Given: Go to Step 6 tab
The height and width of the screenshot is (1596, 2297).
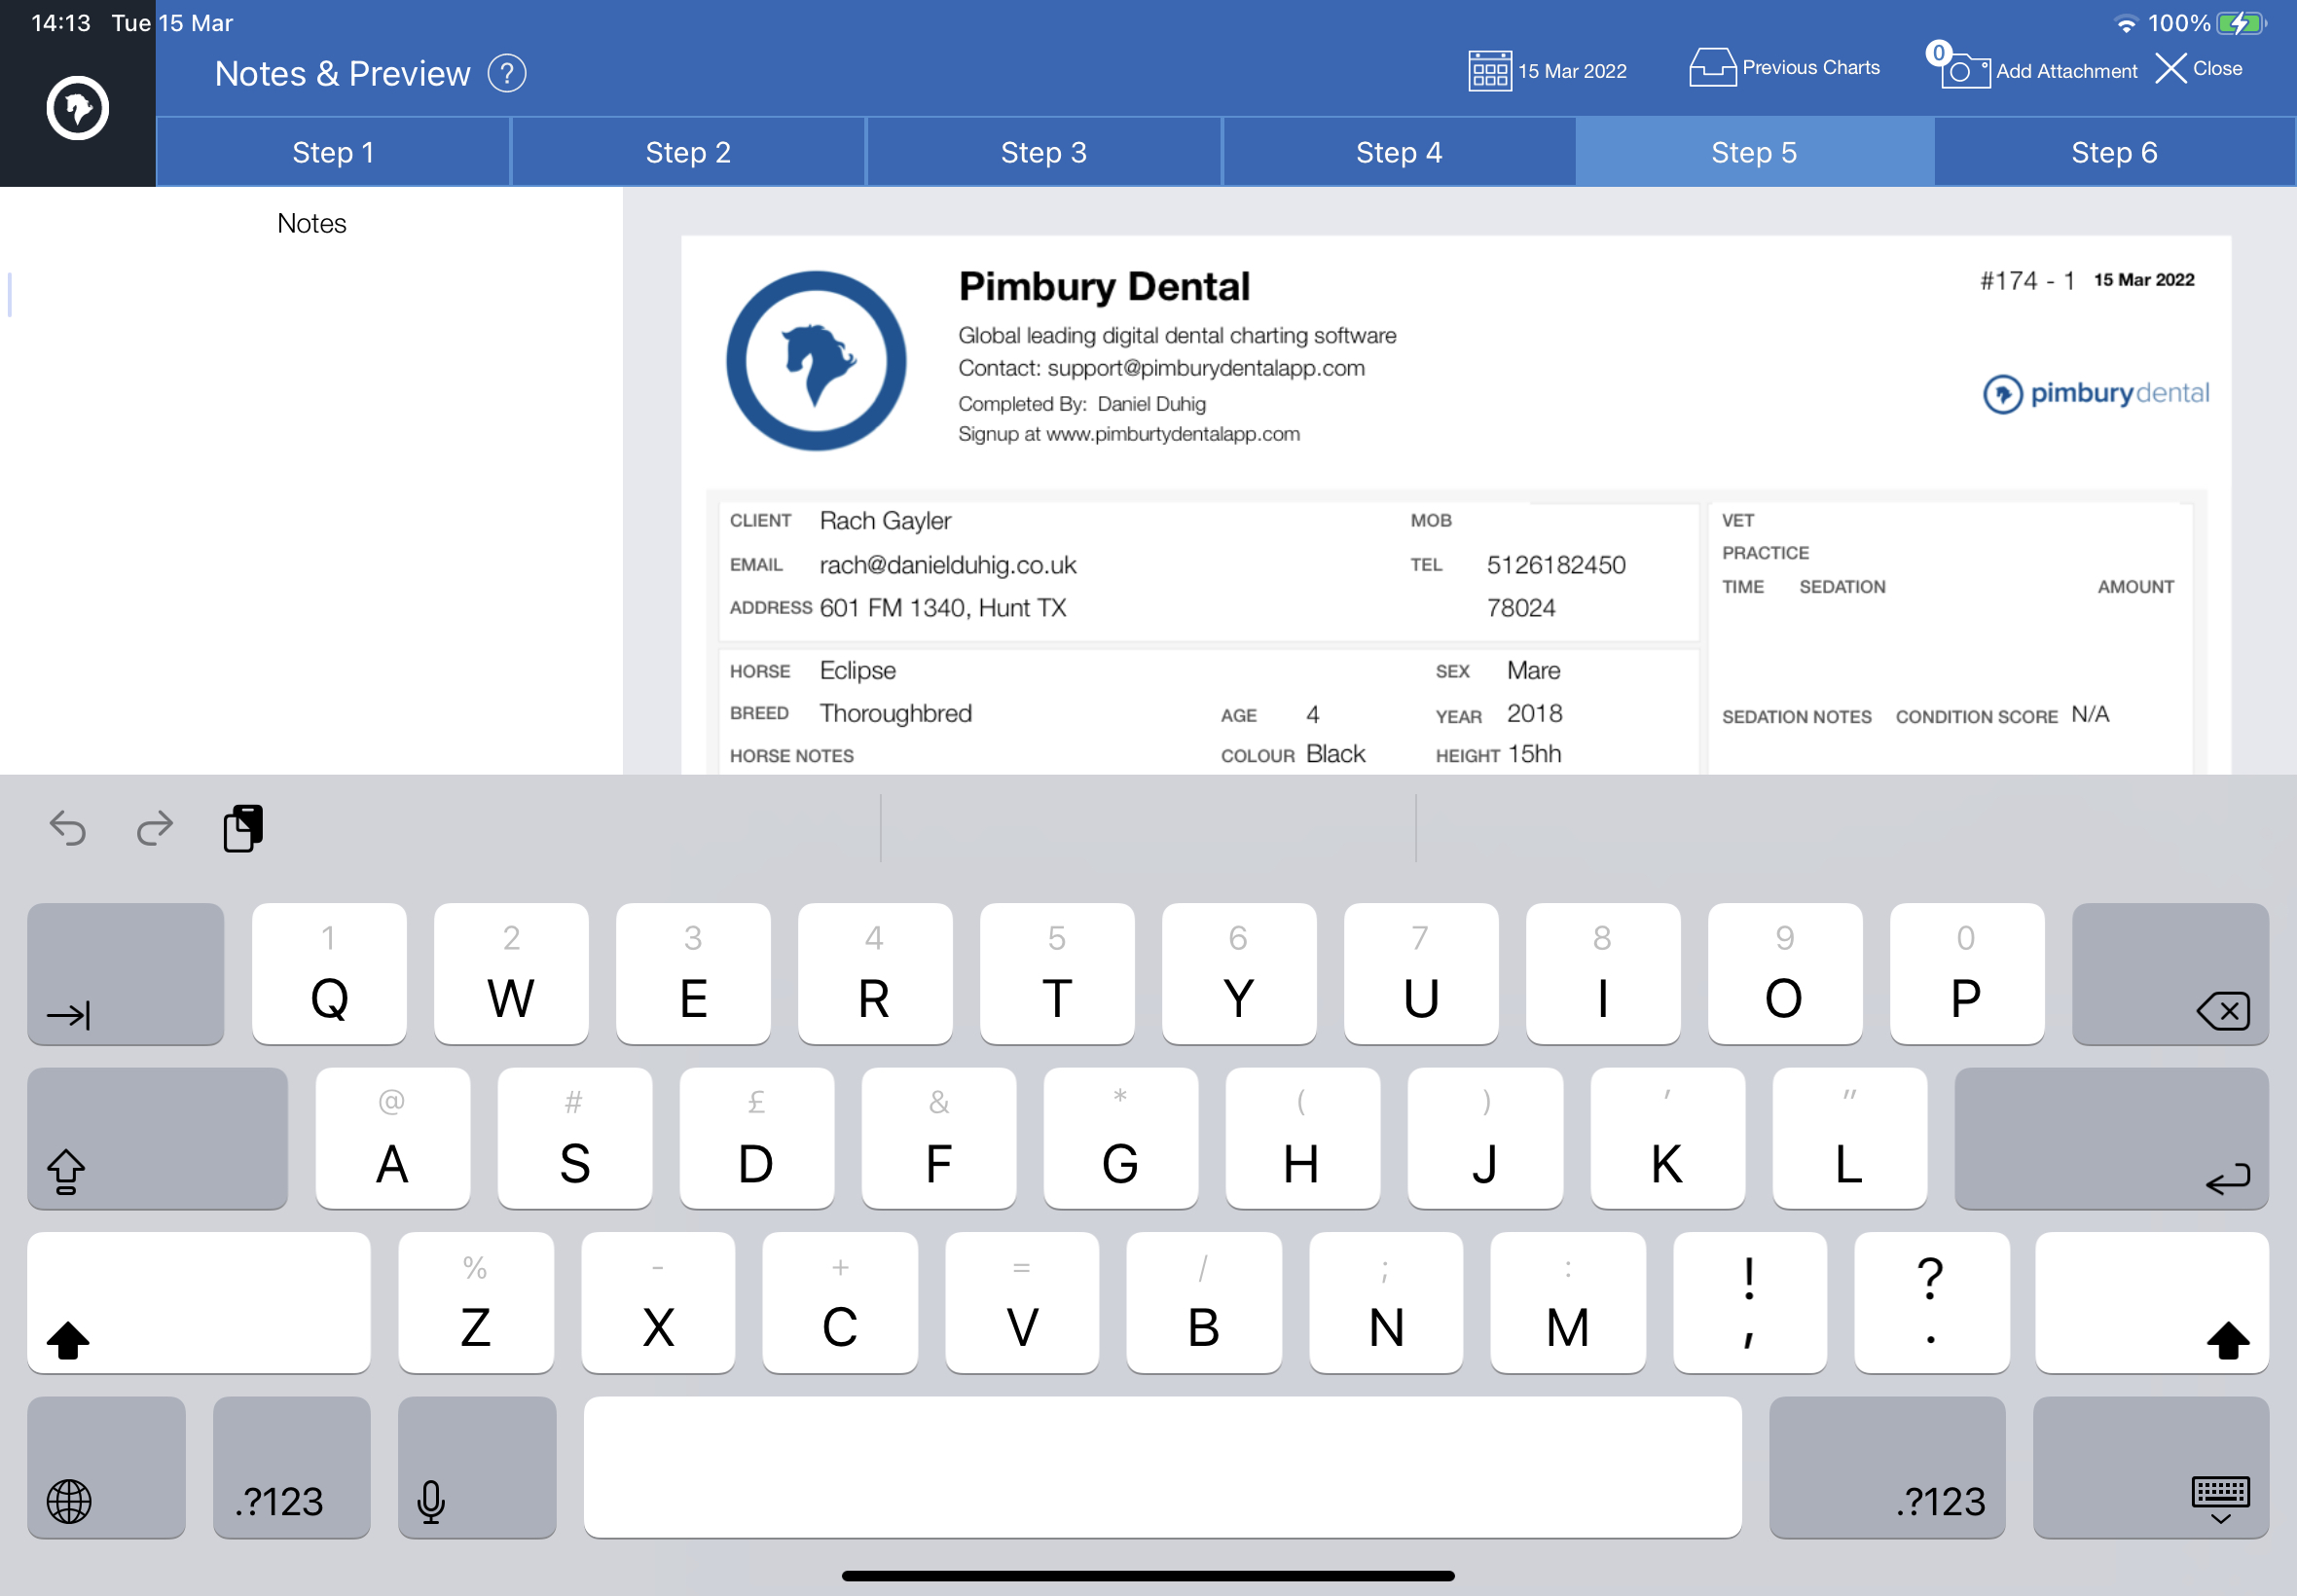Looking at the screenshot, I should pyautogui.click(x=2114, y=152).
